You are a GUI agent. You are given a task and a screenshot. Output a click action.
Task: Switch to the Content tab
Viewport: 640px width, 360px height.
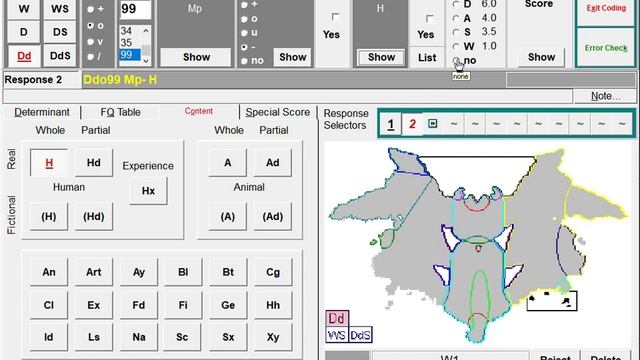(x=199, y=111)
